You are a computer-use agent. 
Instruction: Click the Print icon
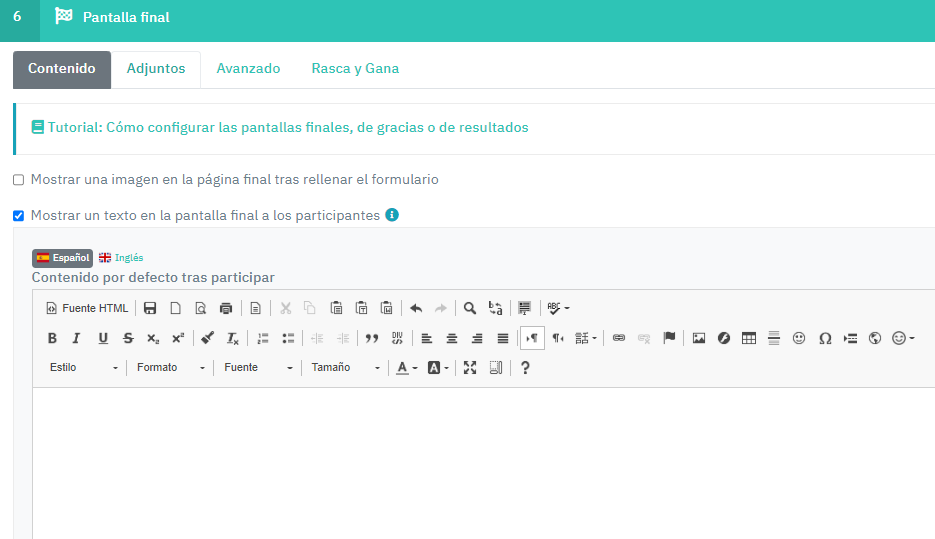(x=225, y=308)
